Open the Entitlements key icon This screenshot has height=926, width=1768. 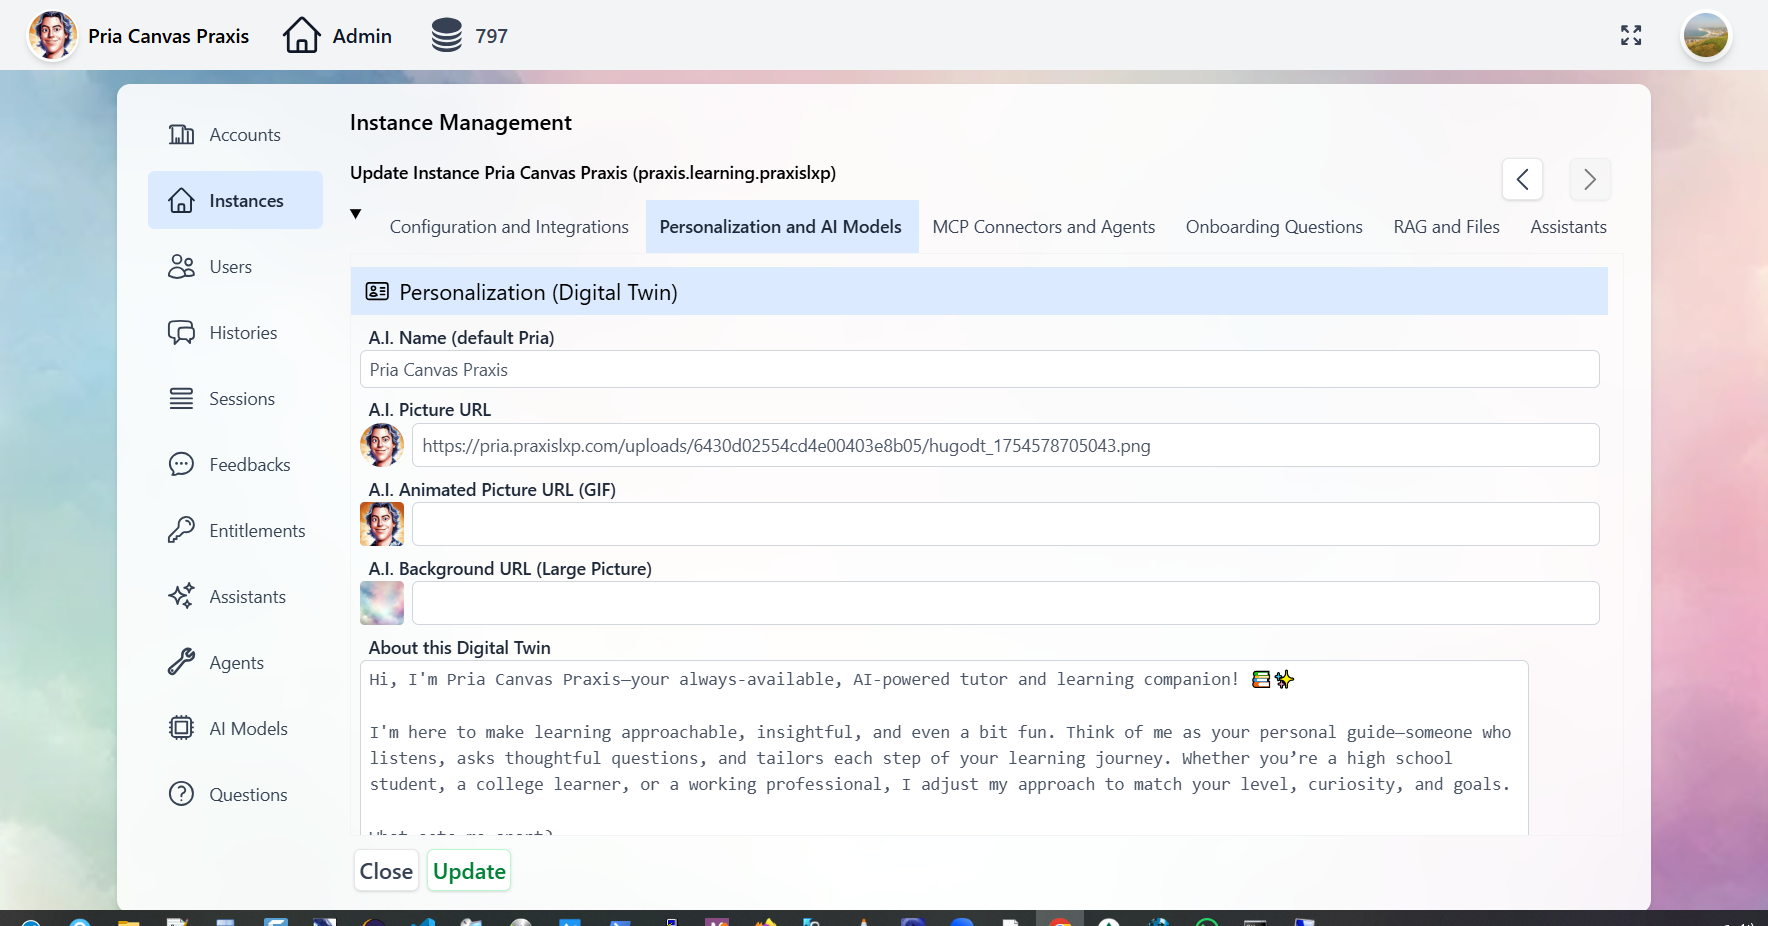click(181, 531)
